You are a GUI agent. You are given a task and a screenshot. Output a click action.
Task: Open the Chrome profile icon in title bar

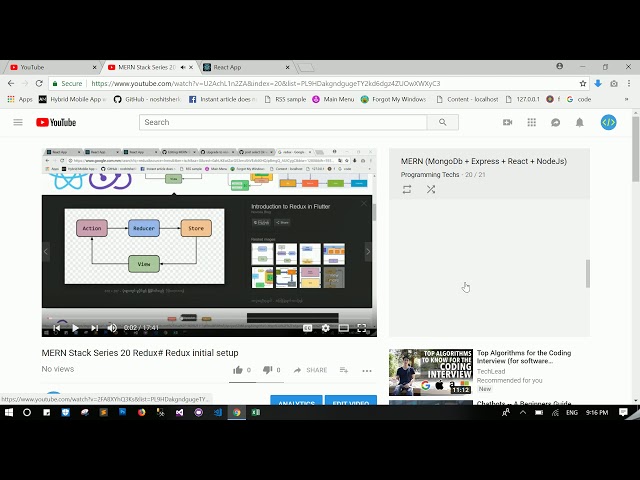560,66
